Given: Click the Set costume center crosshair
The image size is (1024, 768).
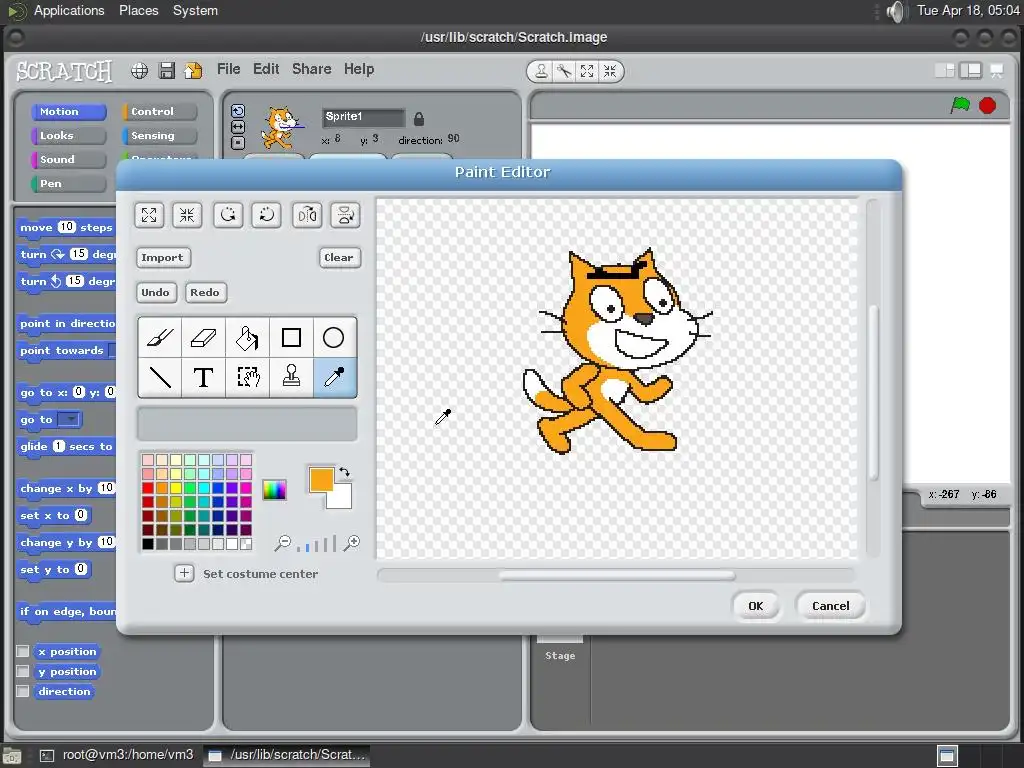Looking at the screenshot, I should pyautogui.click(x=184, y=573).
